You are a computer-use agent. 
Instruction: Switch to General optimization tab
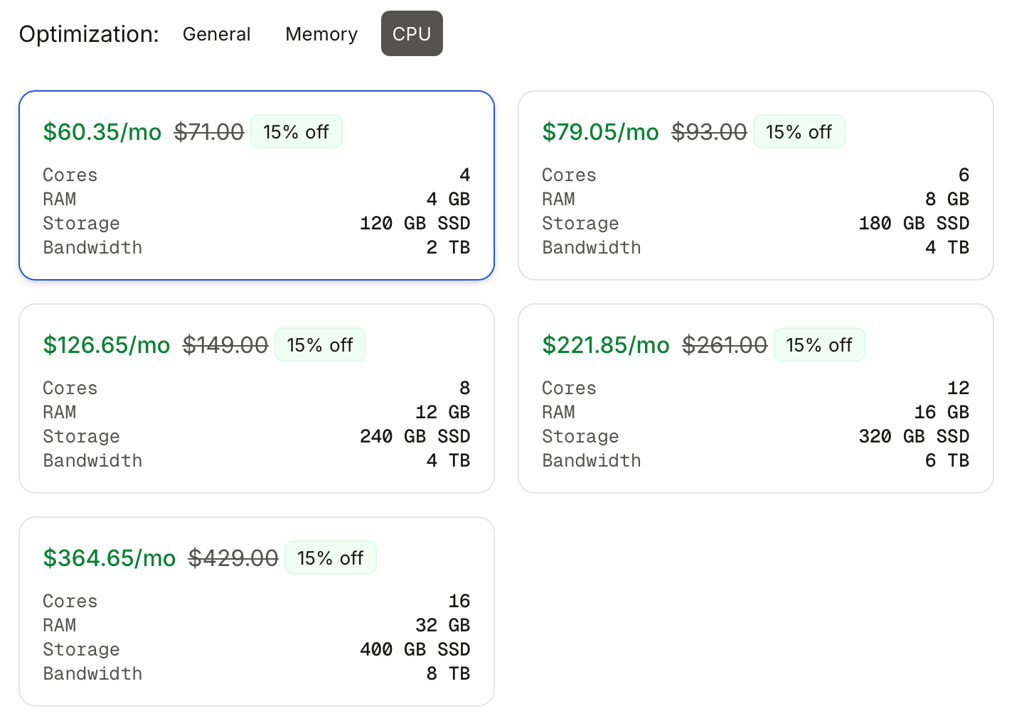[x=216, y=34]
